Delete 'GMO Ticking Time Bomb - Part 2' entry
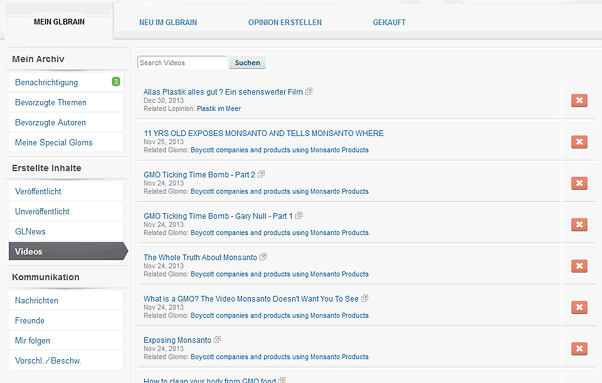Viewport: 602px width, 383px height. click(x=579, y=183)
